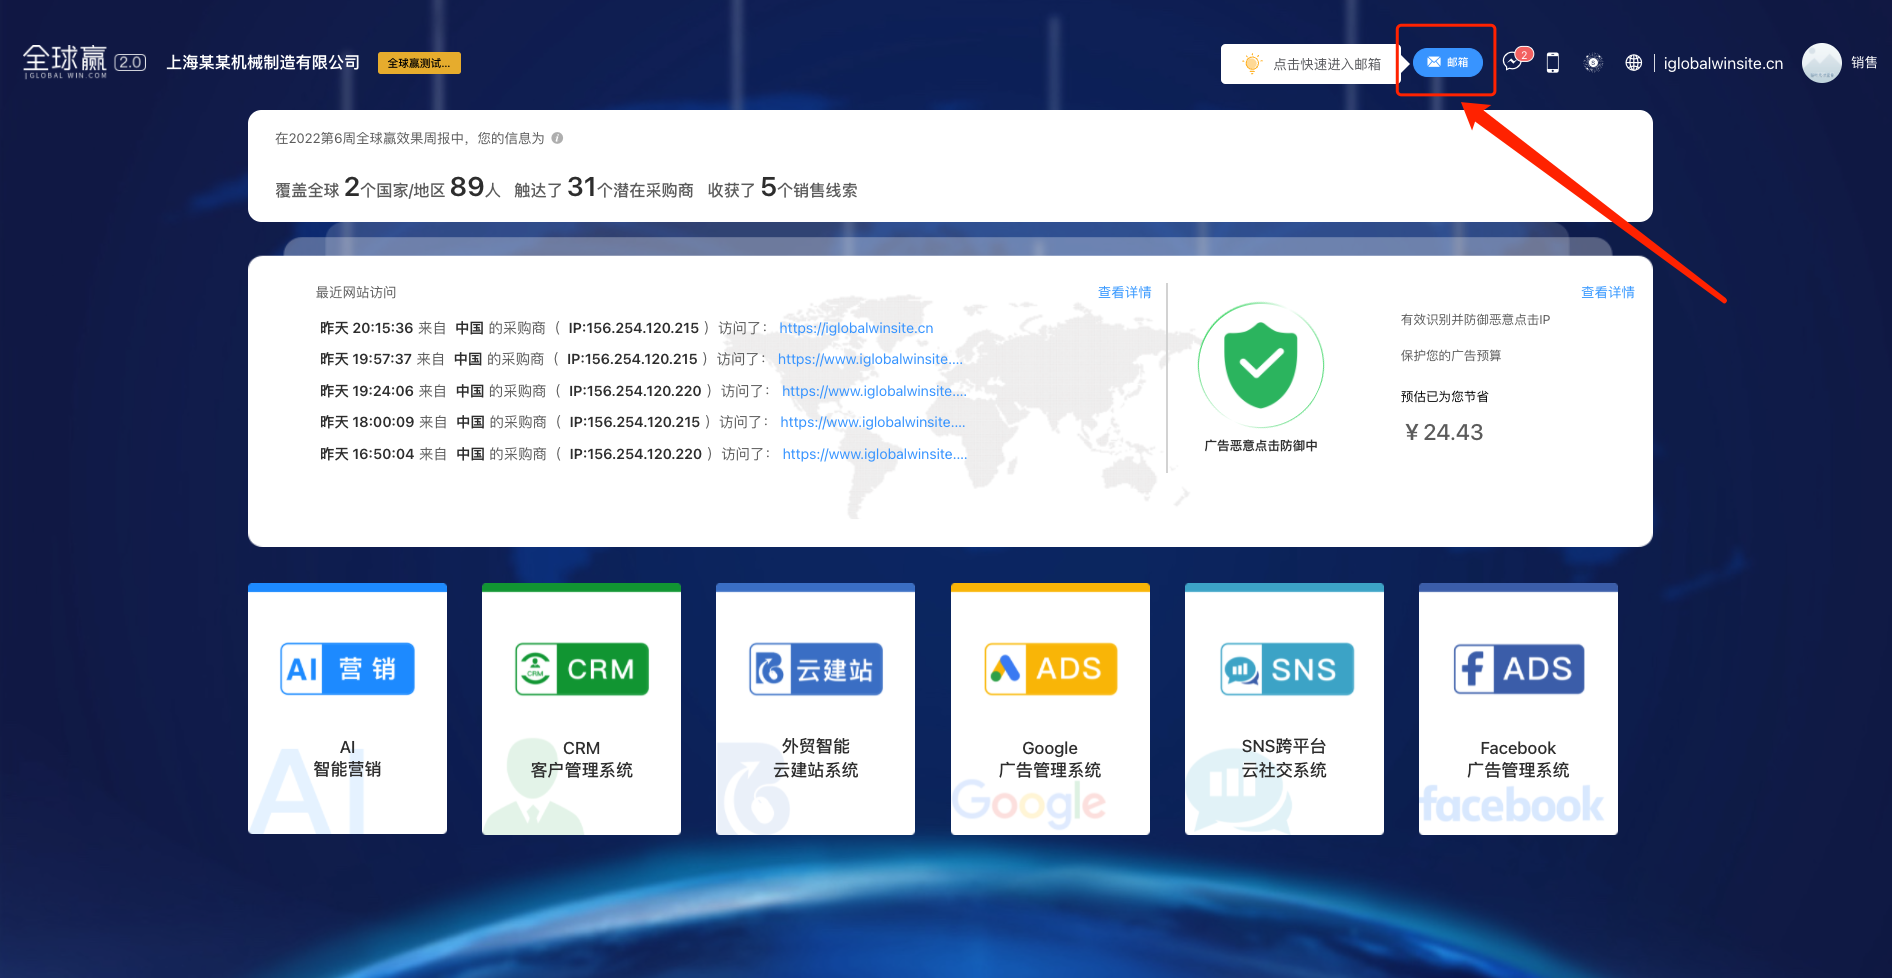
Task: Open the CRM customer management icon
Action: [x=581, y=668]
